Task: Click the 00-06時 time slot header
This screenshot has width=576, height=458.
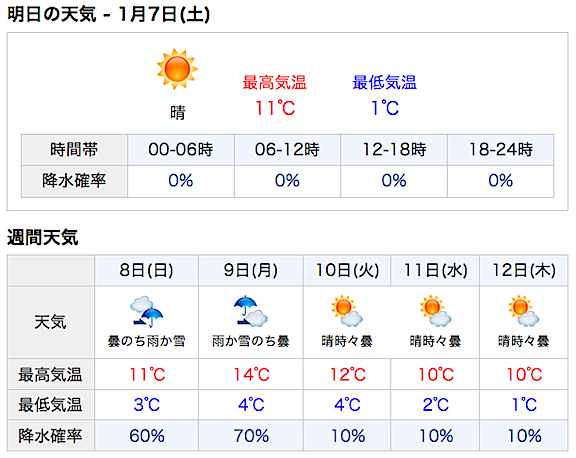Action: click(181, 150)
